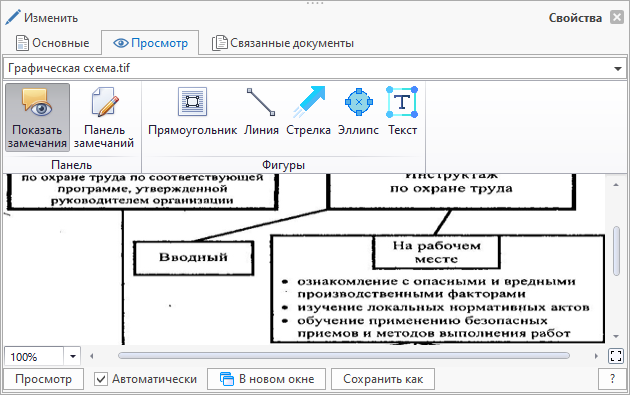Select the Линия shape tool
The width and height of the screenshot is (630, 395).
261,112
